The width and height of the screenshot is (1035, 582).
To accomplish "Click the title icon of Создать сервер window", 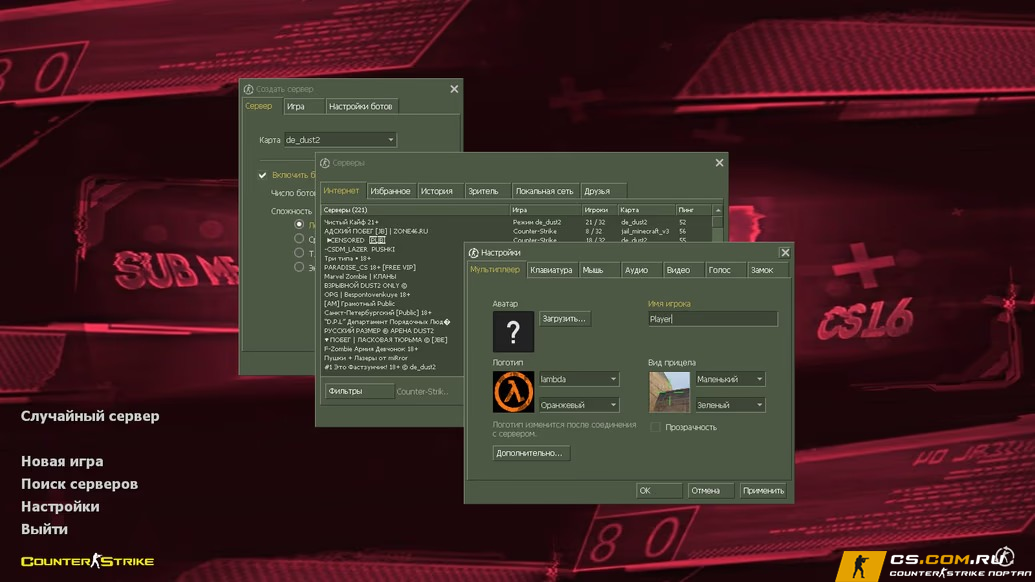I will click(248, 89).
